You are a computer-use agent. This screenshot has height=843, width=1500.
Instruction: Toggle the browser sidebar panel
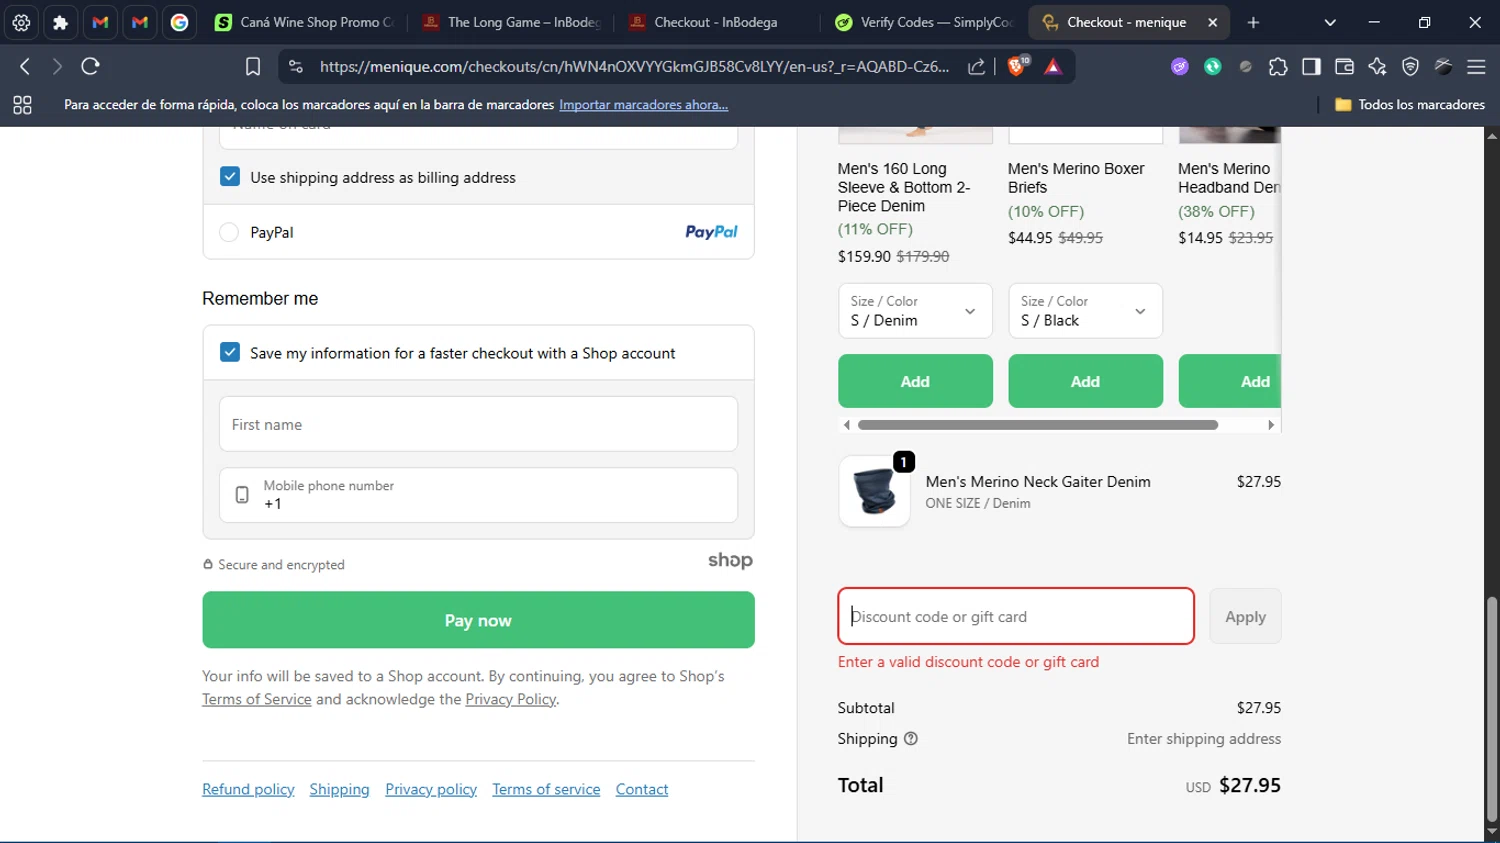click(1311, 66)
